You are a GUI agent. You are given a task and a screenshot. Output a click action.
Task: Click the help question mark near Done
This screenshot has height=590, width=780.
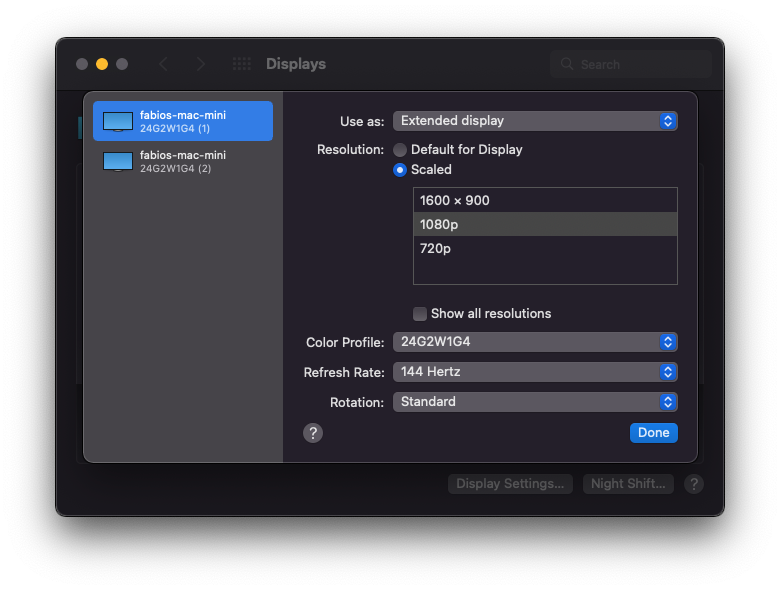click(313, 433)
